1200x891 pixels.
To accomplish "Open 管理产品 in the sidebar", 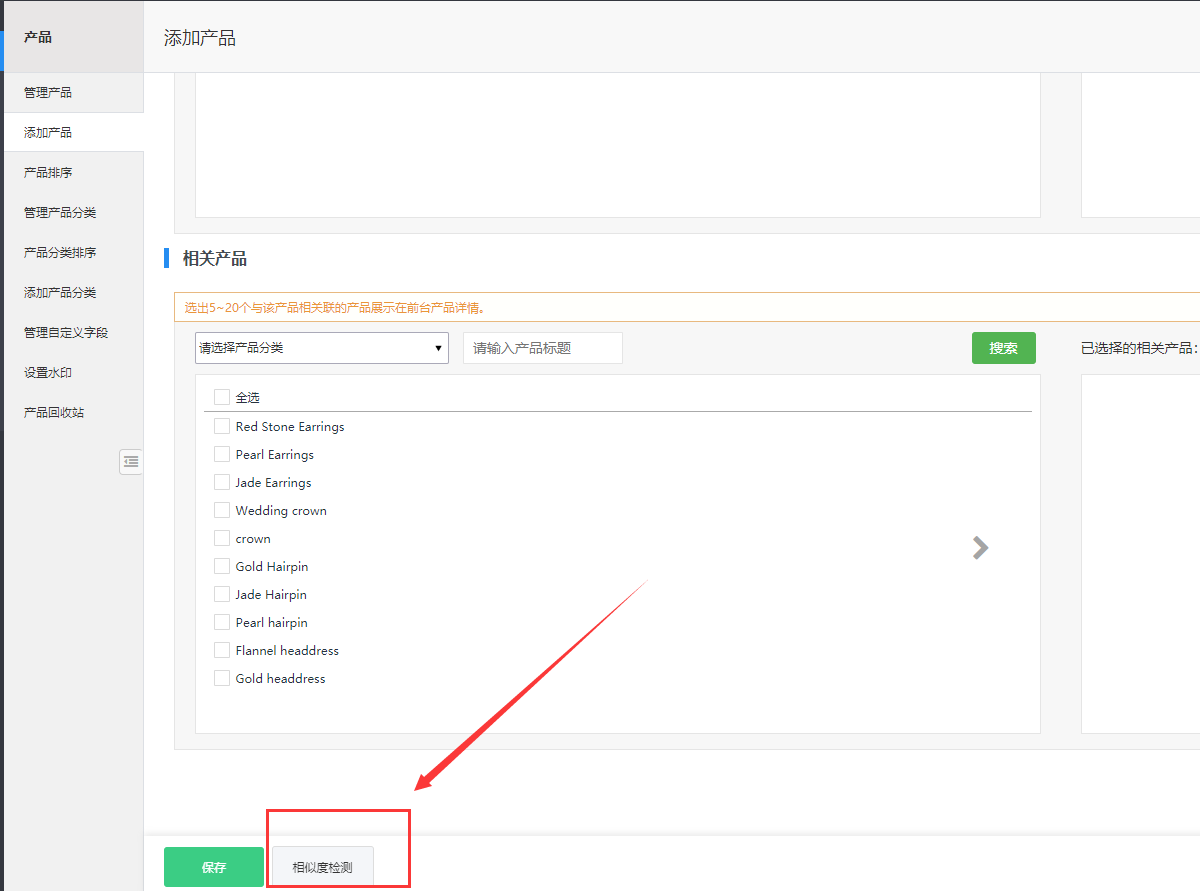I will click(x=48, y=92).
